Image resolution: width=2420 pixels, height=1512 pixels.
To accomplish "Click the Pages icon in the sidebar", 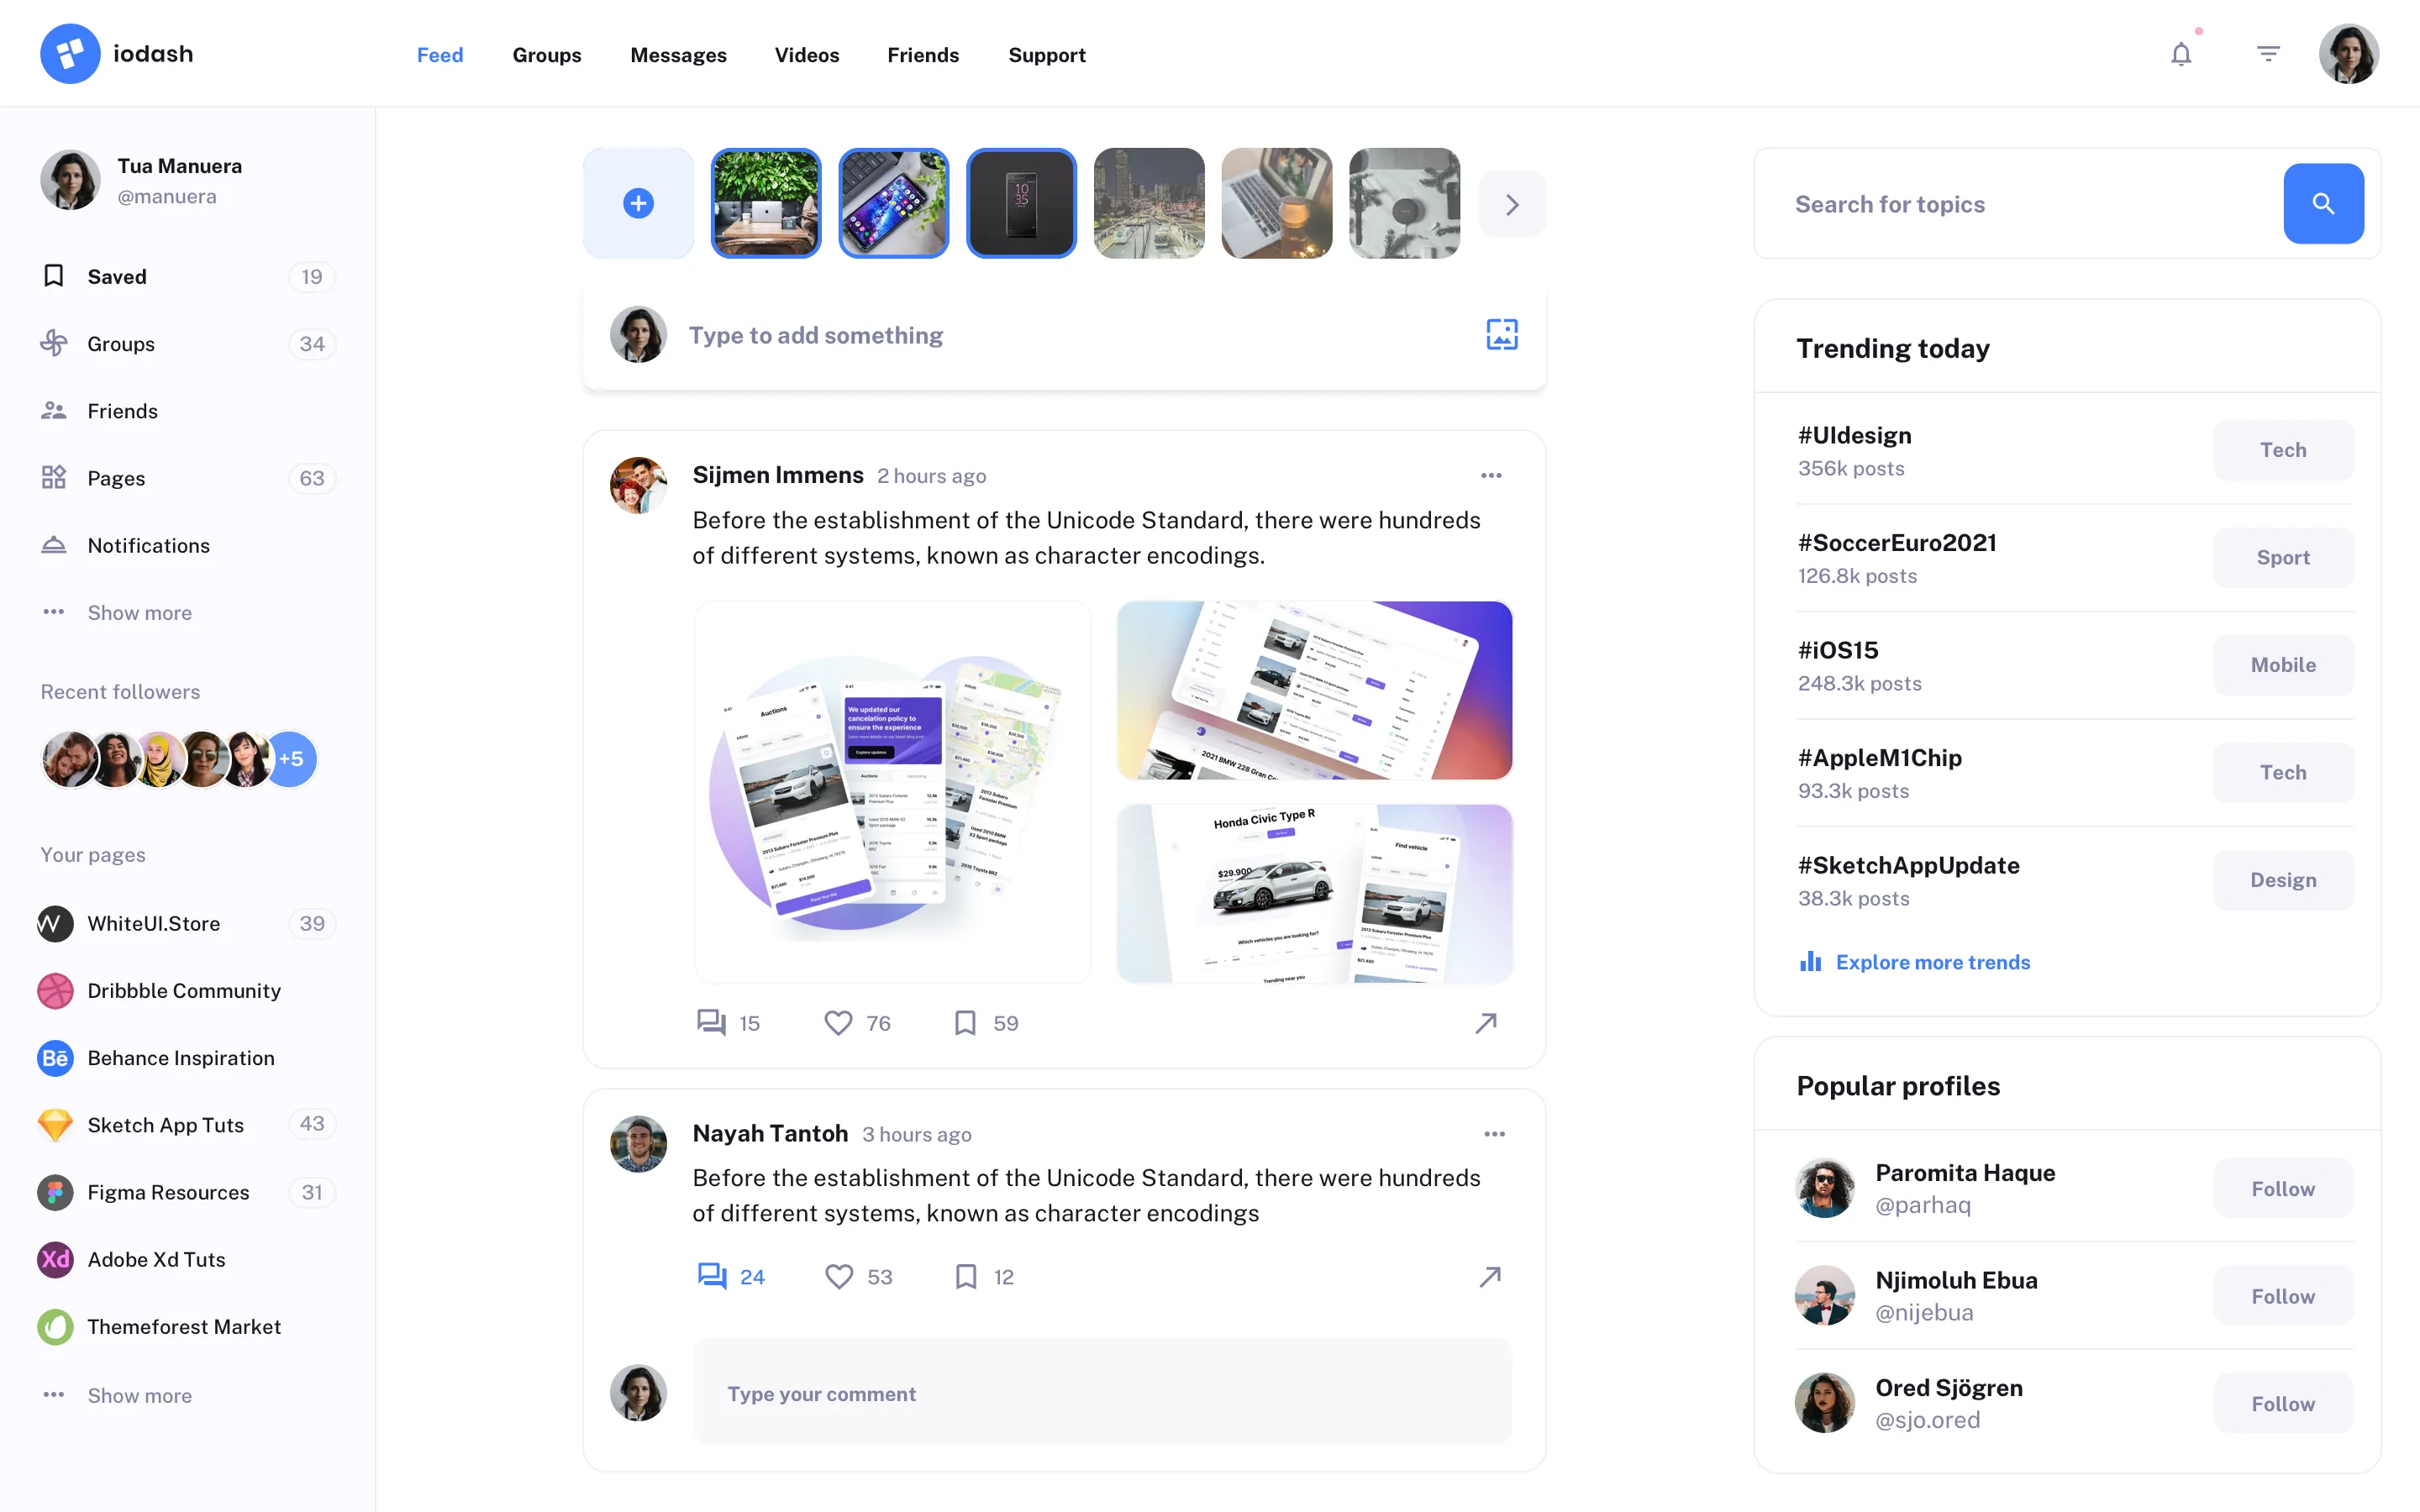I will (x=54, y=477).
